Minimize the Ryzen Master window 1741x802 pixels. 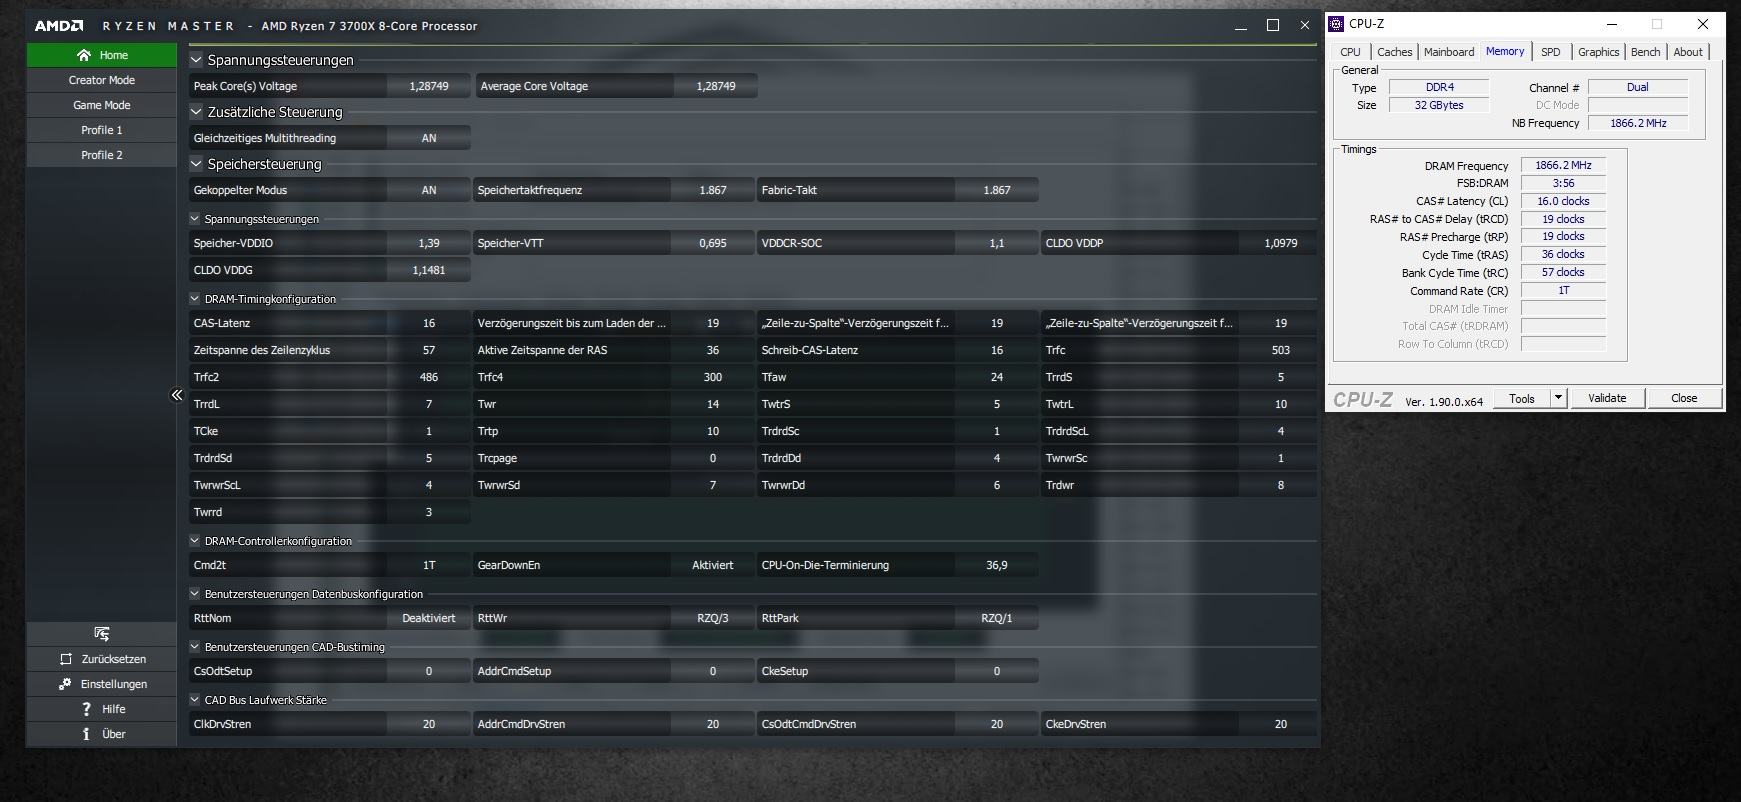click(1241, 26)
